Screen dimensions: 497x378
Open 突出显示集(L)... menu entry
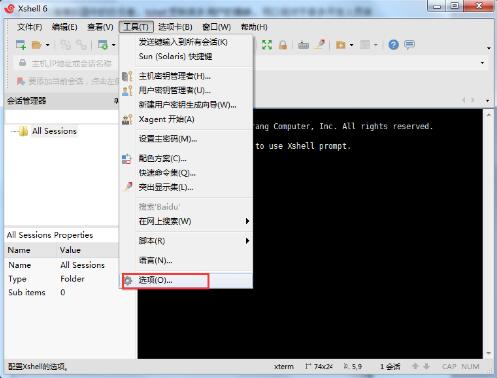pos(186,187)
